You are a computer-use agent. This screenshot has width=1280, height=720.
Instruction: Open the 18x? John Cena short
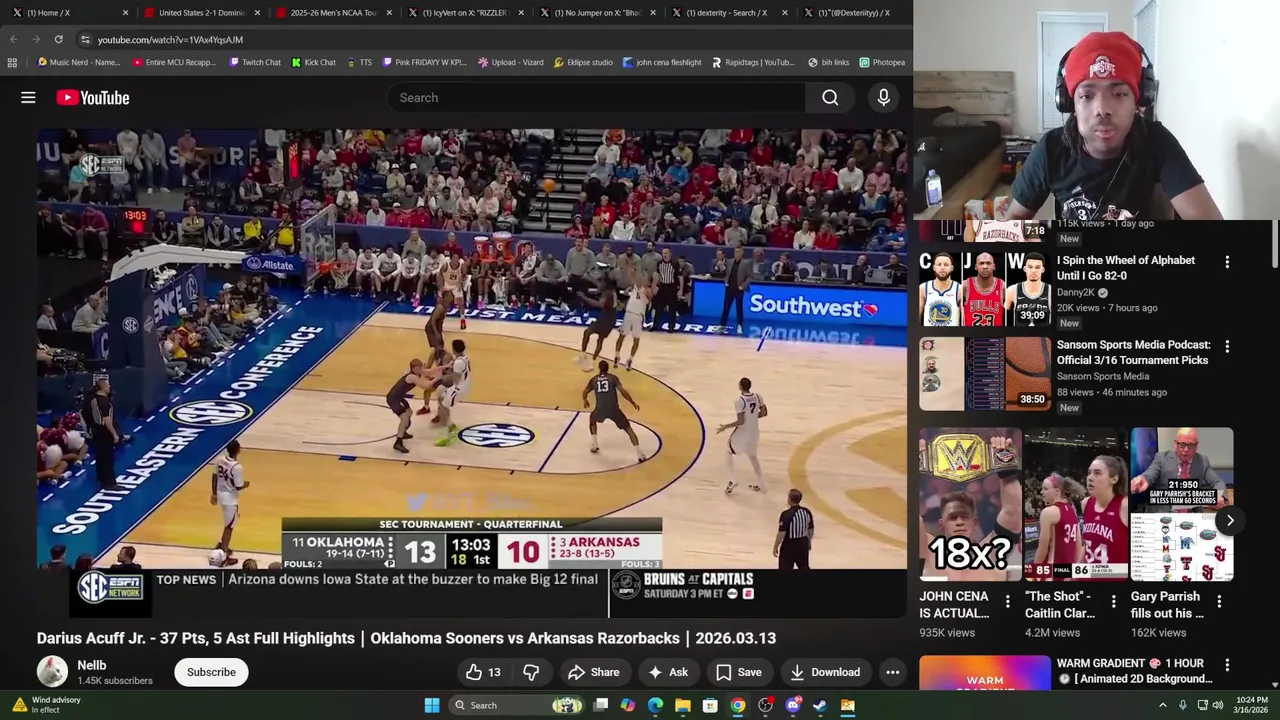tap(970, 505)
